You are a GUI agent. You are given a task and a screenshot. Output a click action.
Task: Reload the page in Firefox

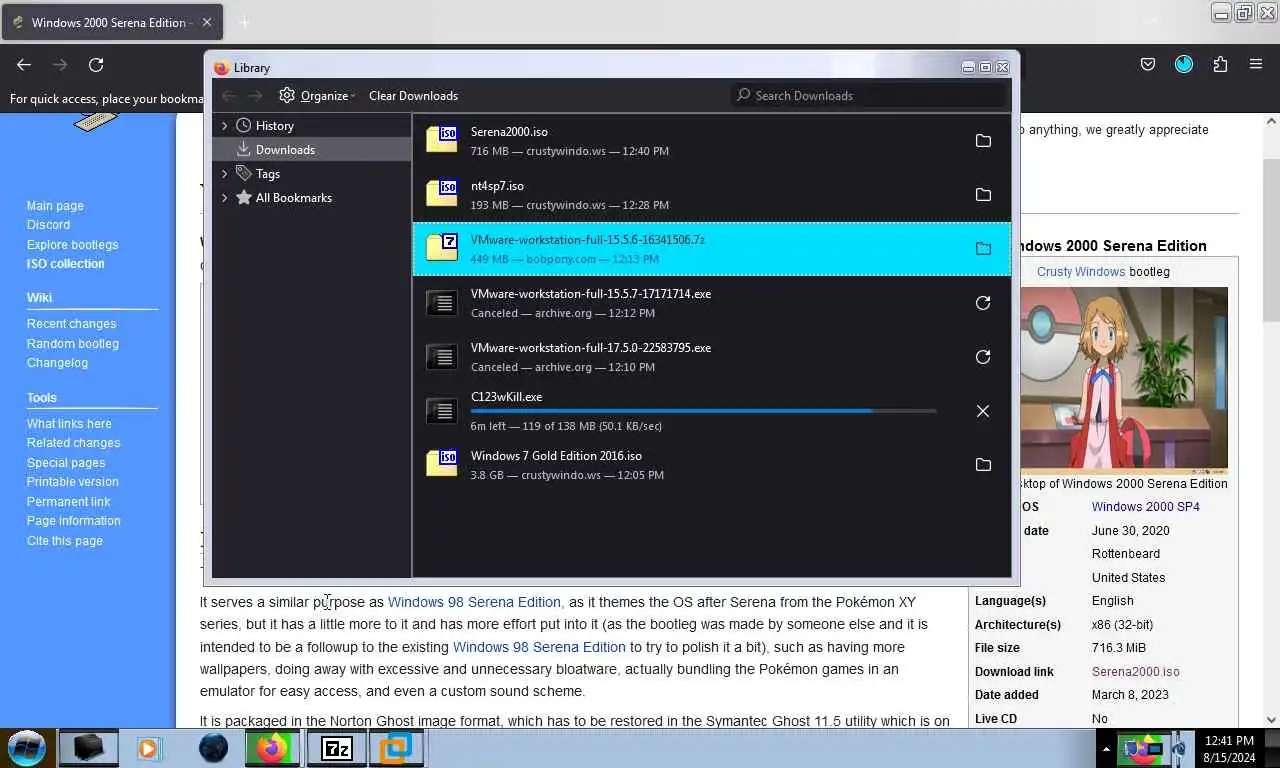pyautogui.click(x=96, y=65)
